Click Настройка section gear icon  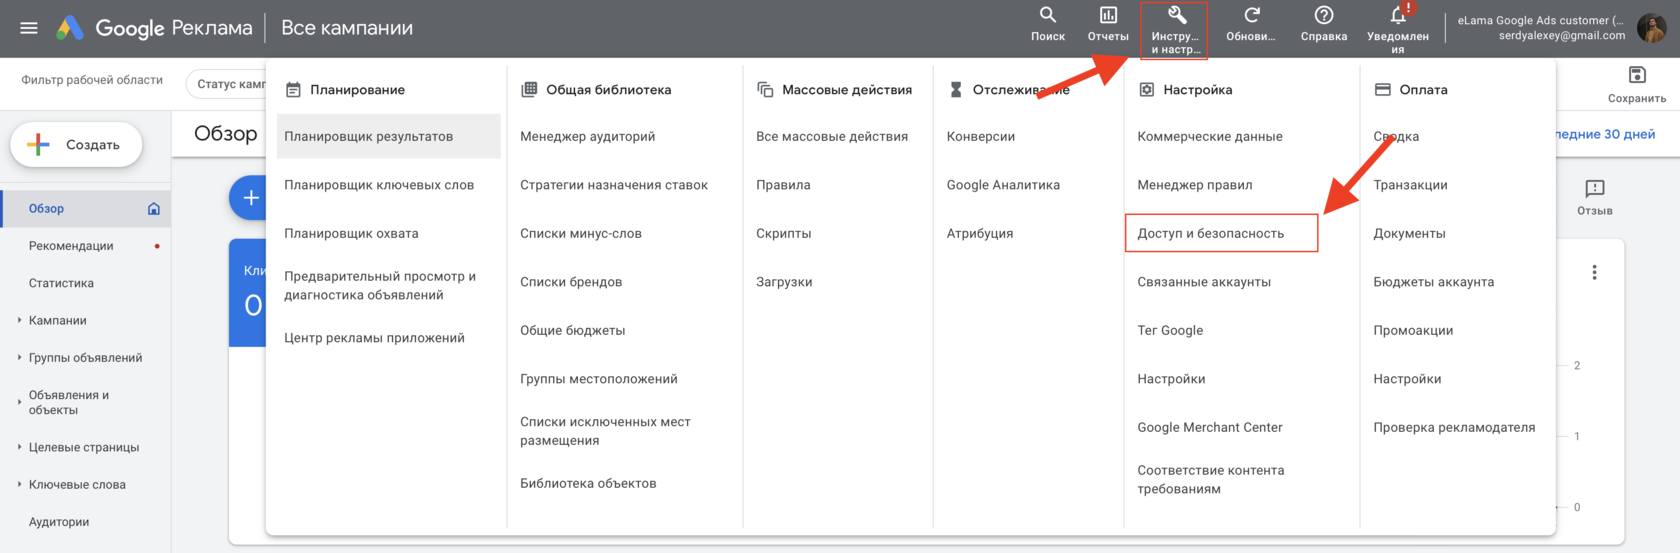(1147, 90)
